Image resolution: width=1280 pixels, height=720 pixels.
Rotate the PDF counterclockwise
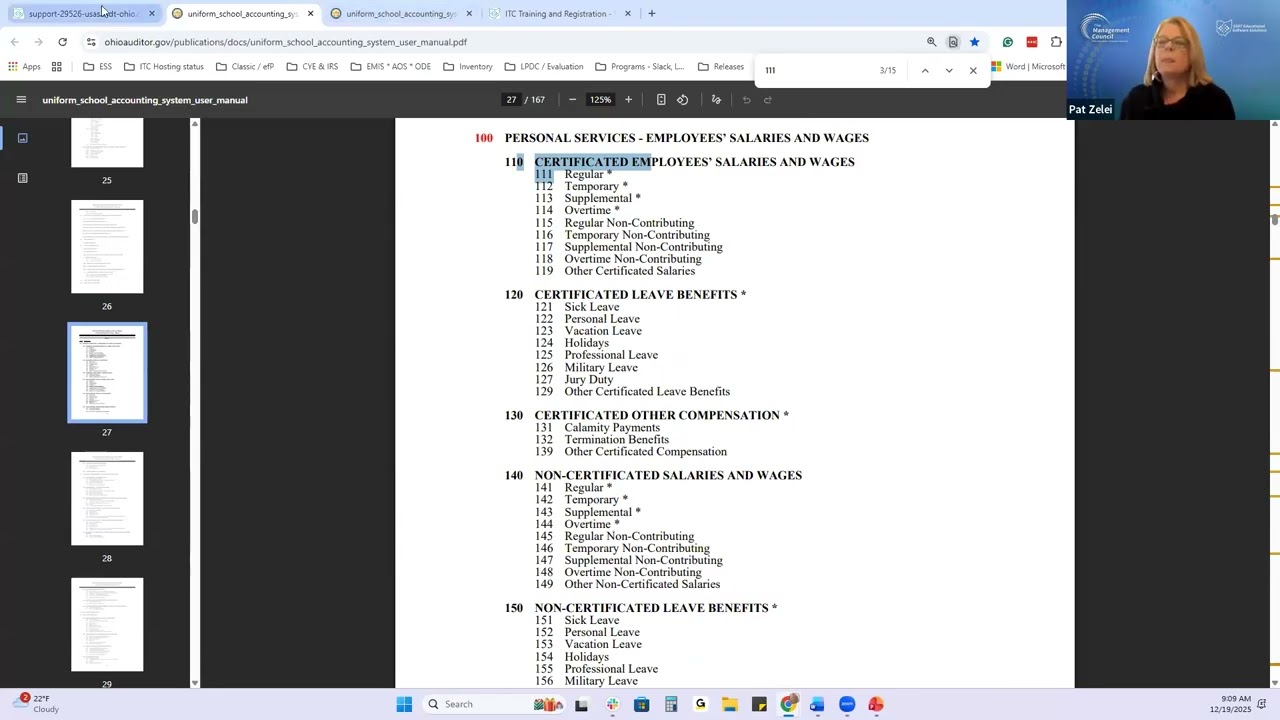pyautogui.click(x=683, y=100)
